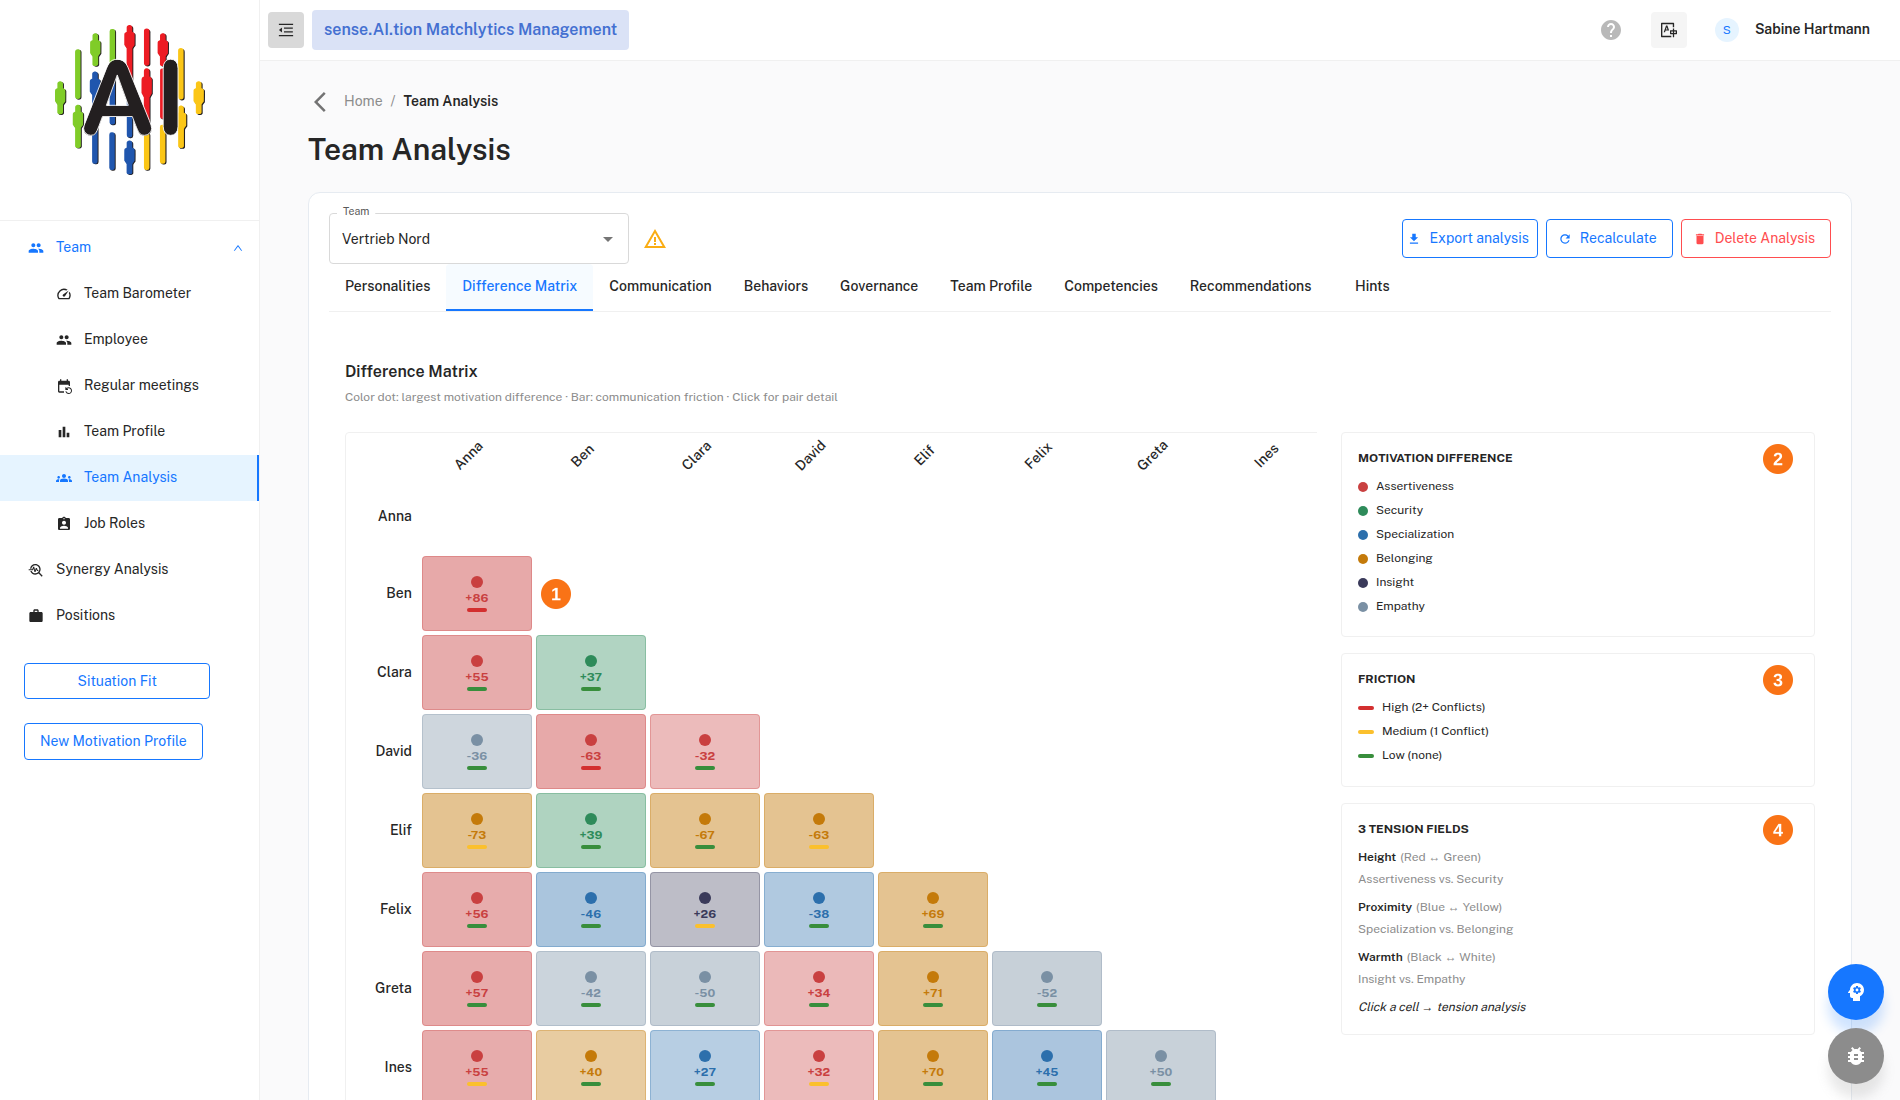The image size is (1900, 1100).
Task: Click the AI logo in the sidebar
Action: coord(130,100)
